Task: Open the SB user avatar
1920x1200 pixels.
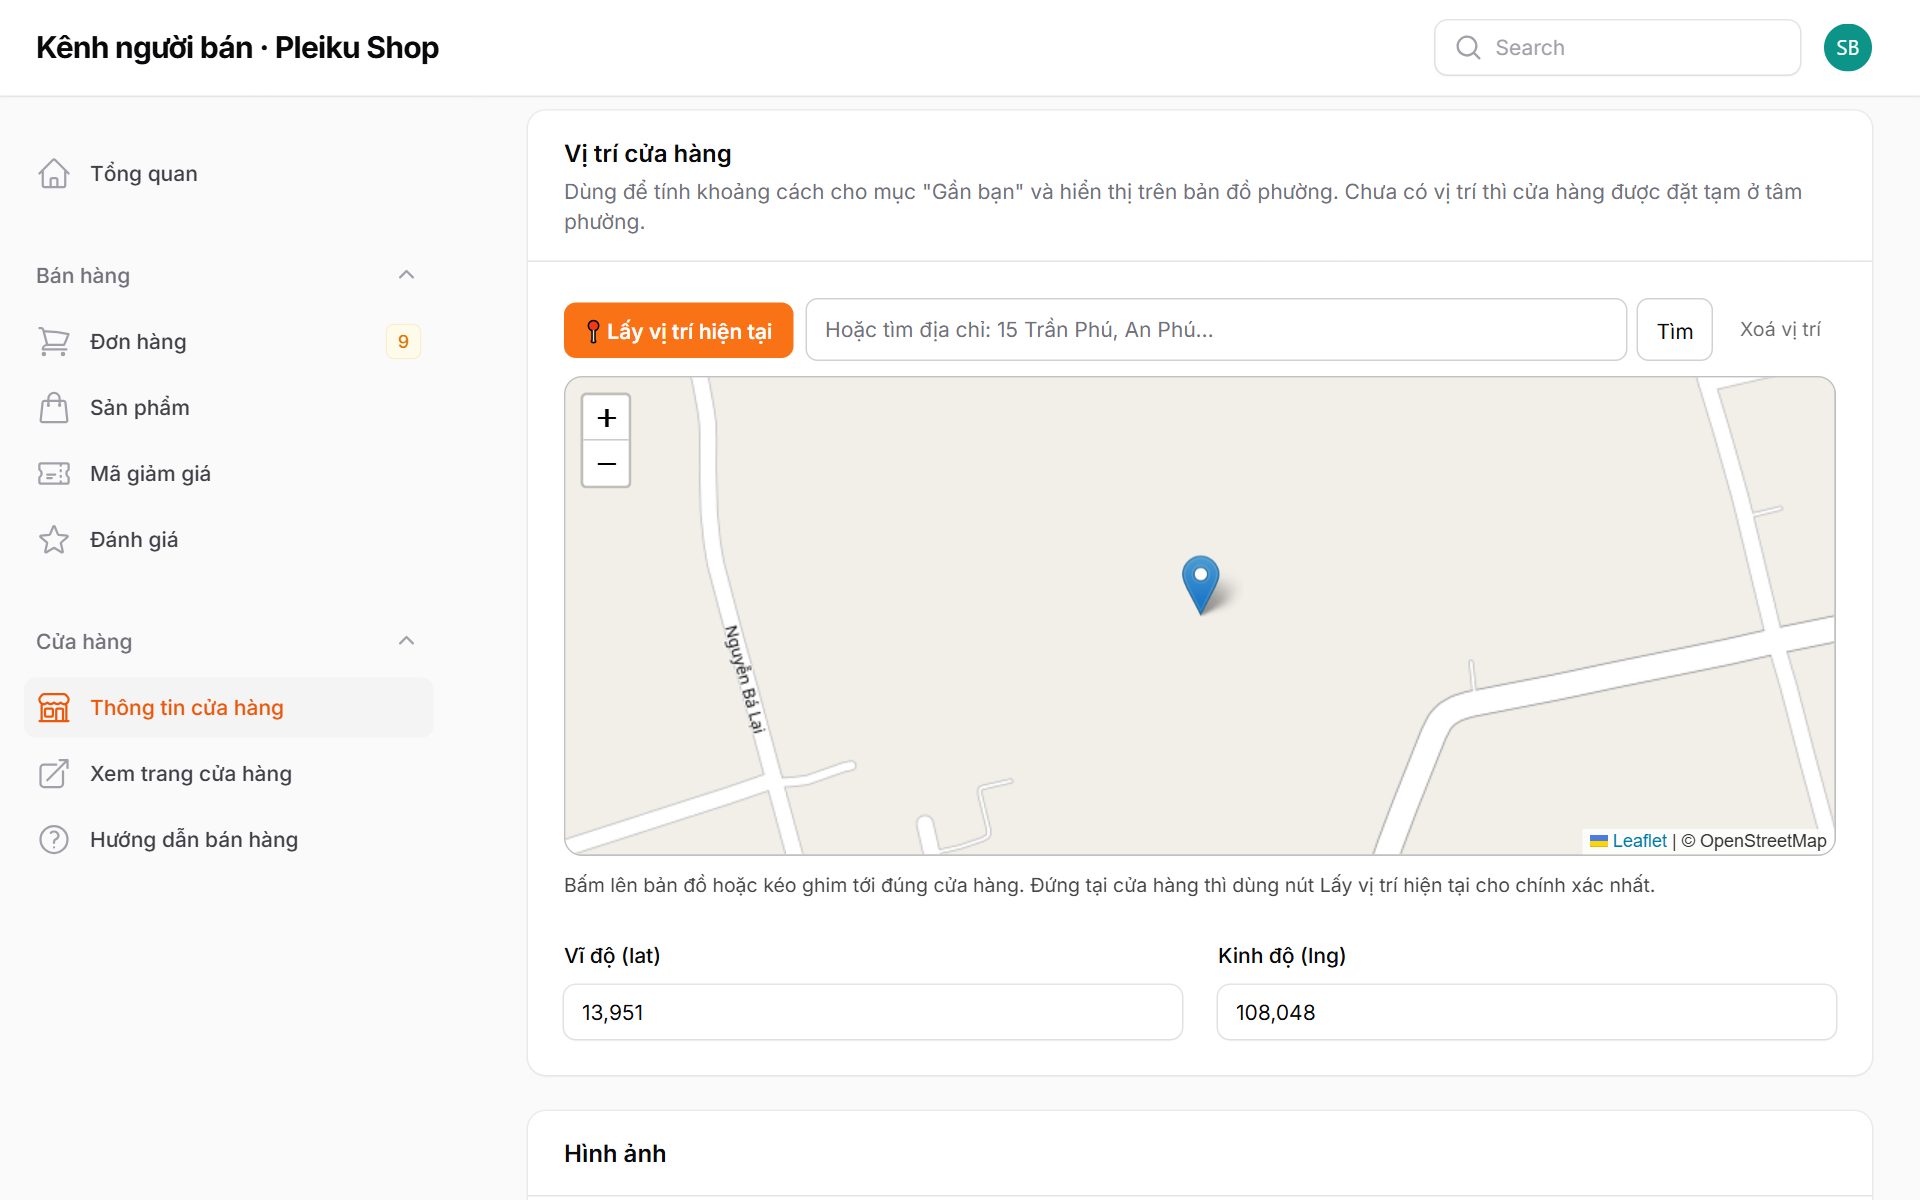Action: 1847,48
